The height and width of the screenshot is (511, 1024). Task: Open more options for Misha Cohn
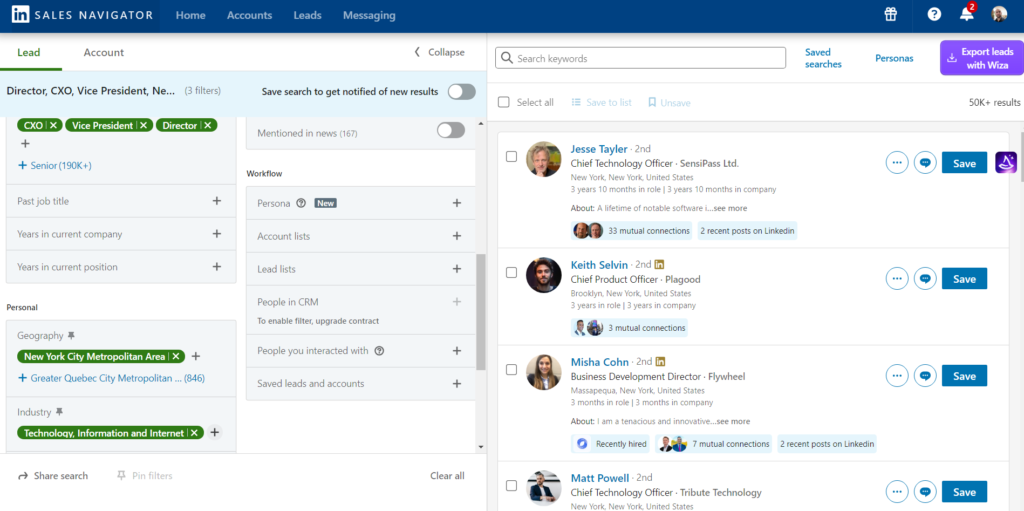(x=897, y=376)
